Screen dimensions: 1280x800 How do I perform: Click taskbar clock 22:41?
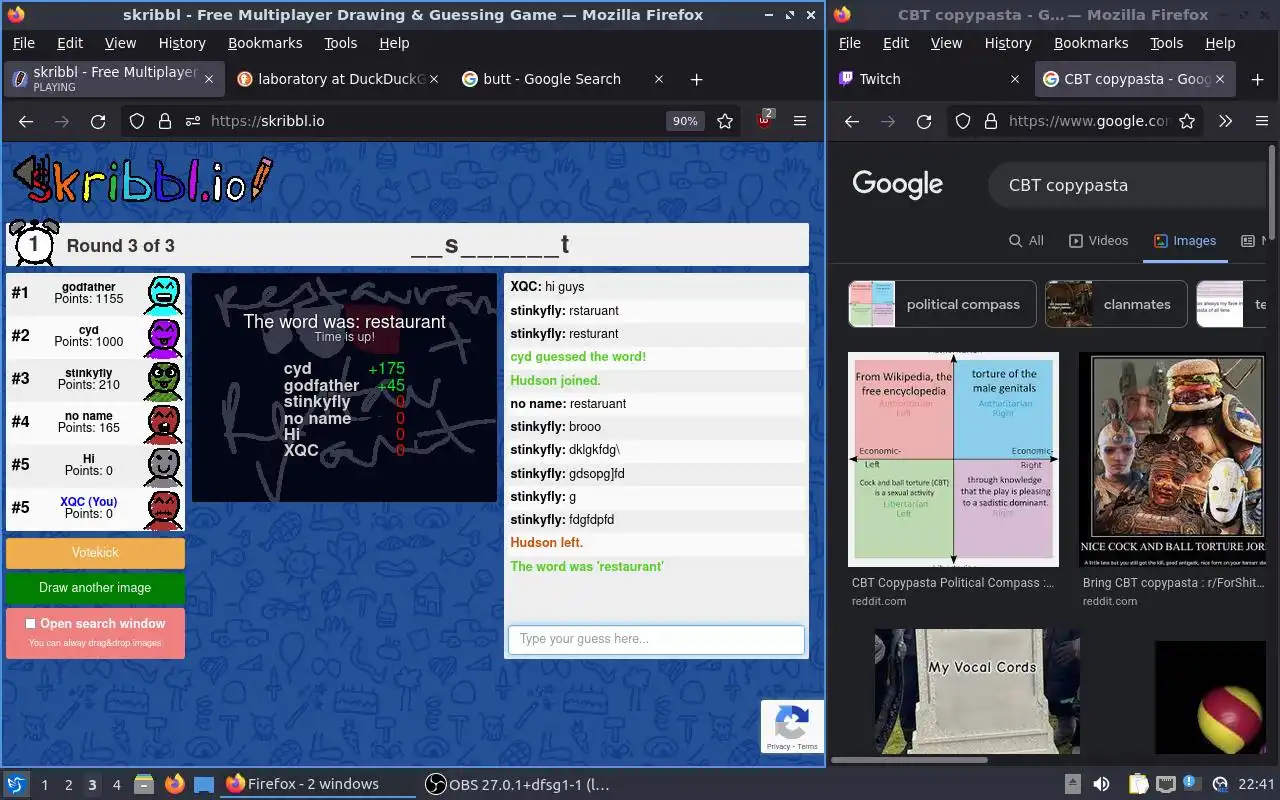coord(1257,784)
